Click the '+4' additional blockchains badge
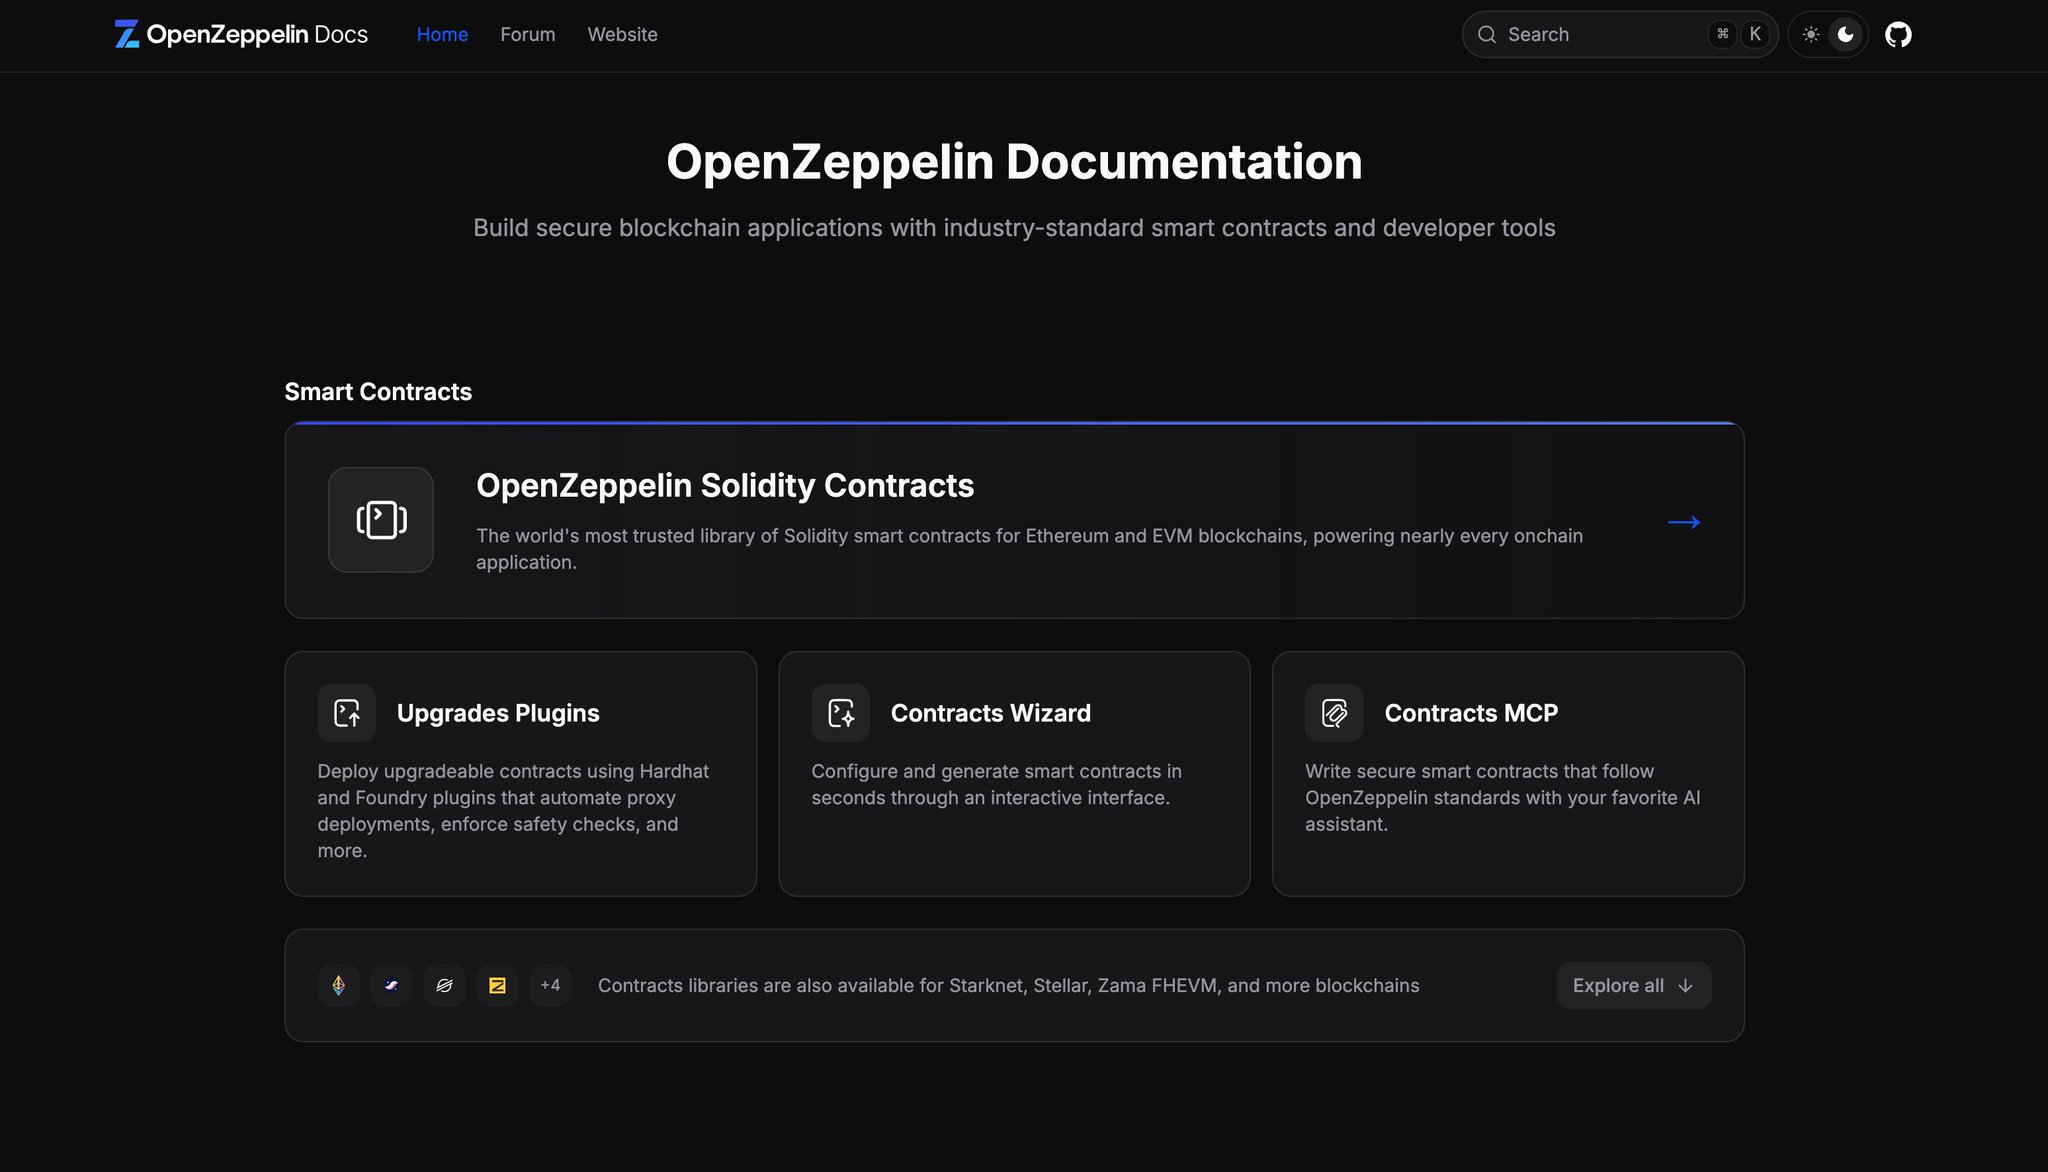 (x=550, y=985)
